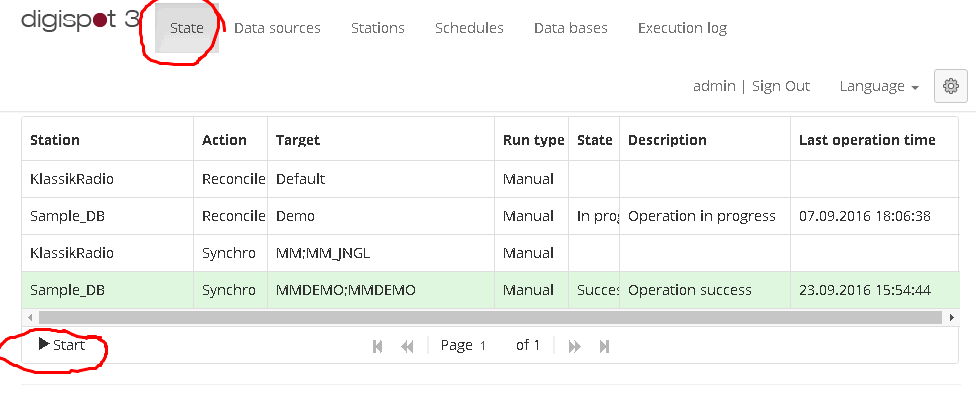The height and width of the screenshot is (394, 976).
Task: Click the Demo target cell
Action: click(x=381, y=216)
